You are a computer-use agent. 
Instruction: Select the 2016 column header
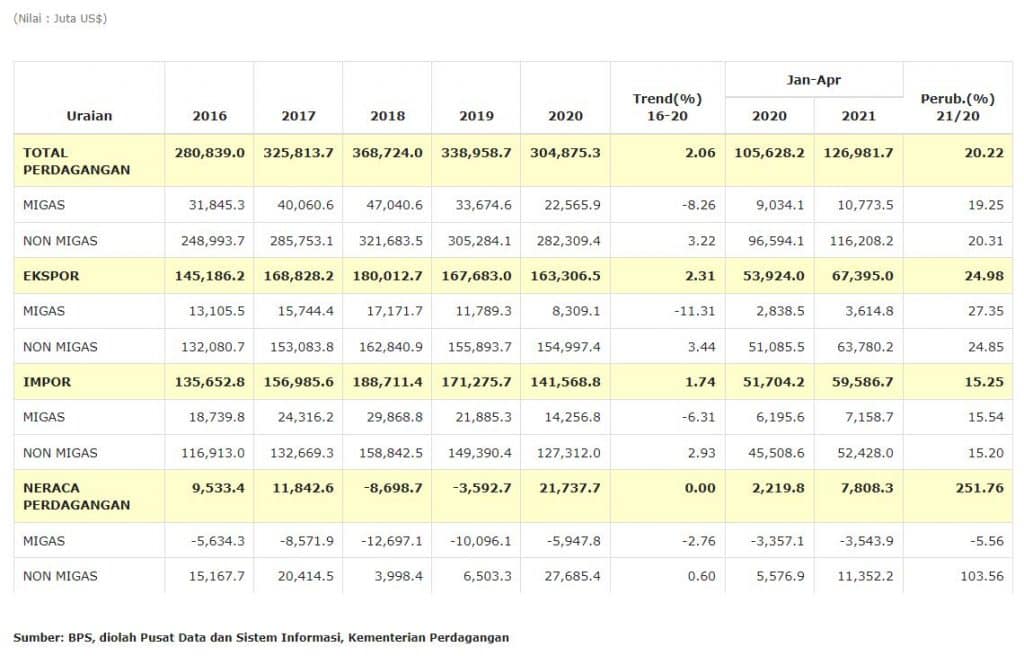pos(209,115)
